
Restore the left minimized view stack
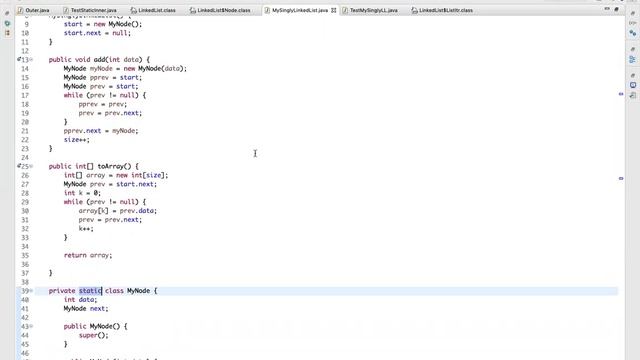coord(7,13)
